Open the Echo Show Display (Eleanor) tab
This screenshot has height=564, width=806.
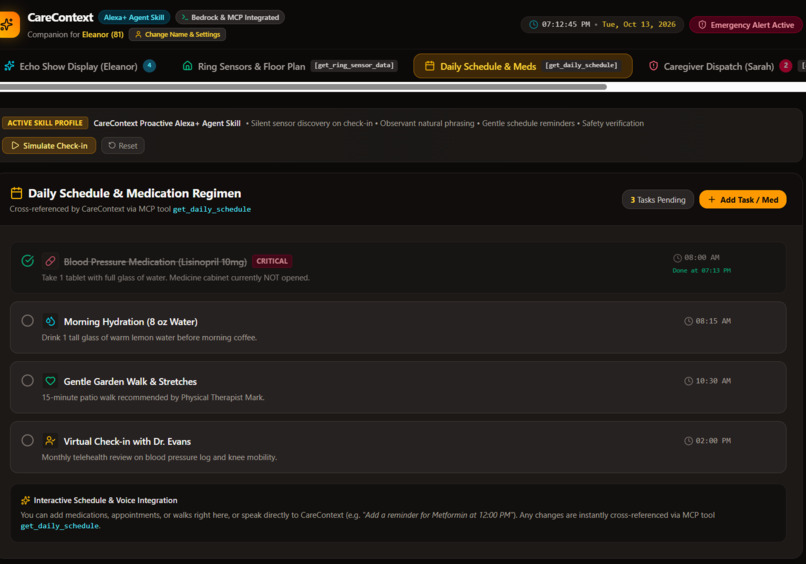(x=79, y=66)
